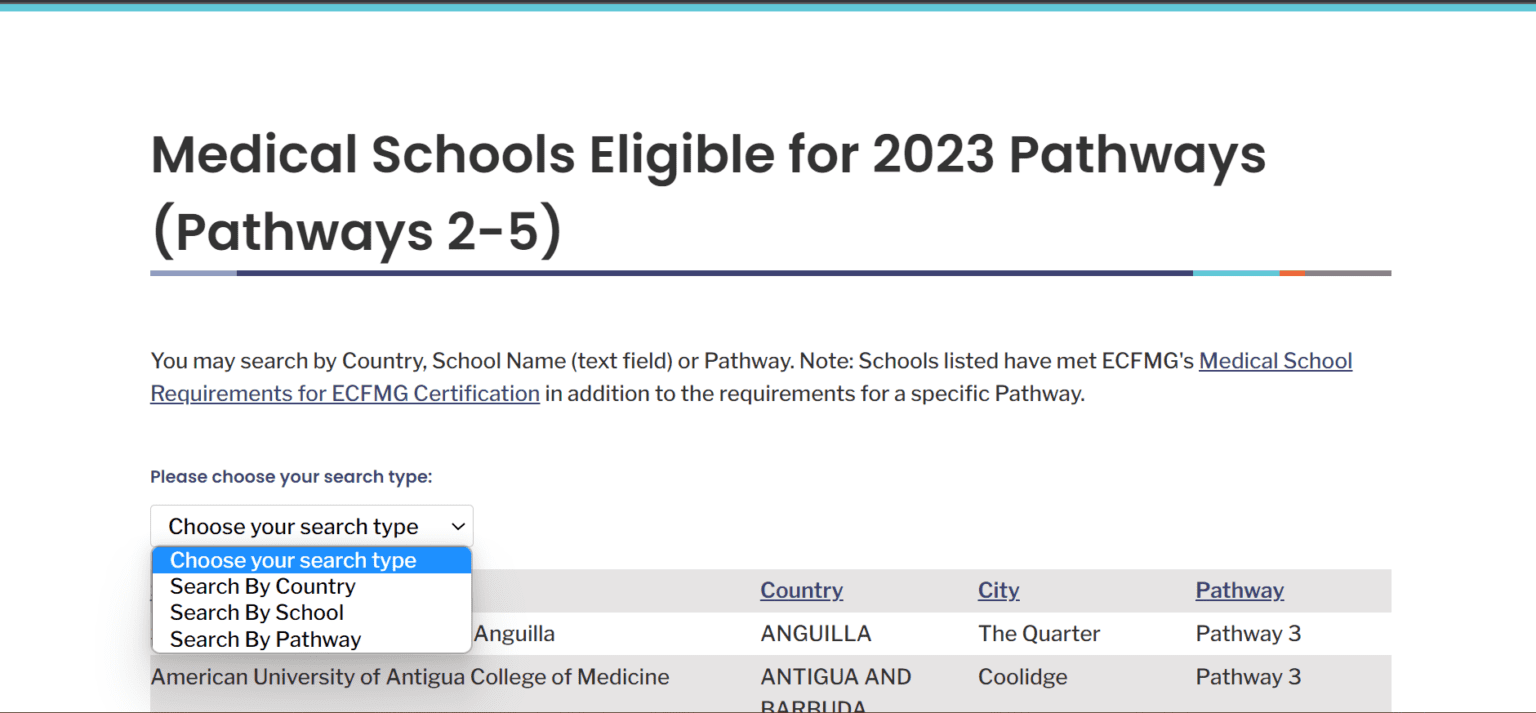Click the teal segment of the divider bar

(1235, 272)
